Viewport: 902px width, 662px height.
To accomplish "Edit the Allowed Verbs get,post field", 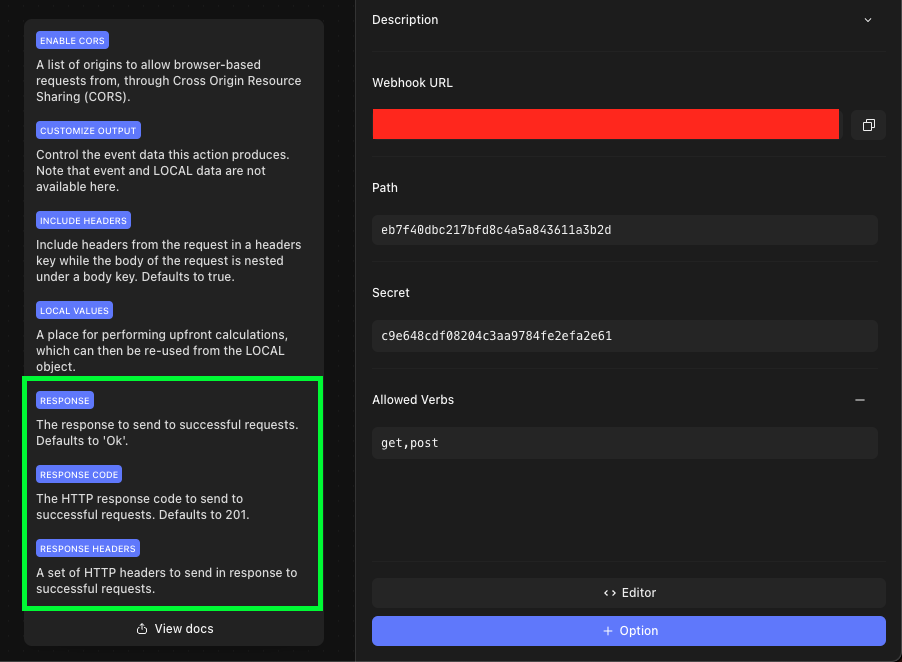I will pos(625,443).
